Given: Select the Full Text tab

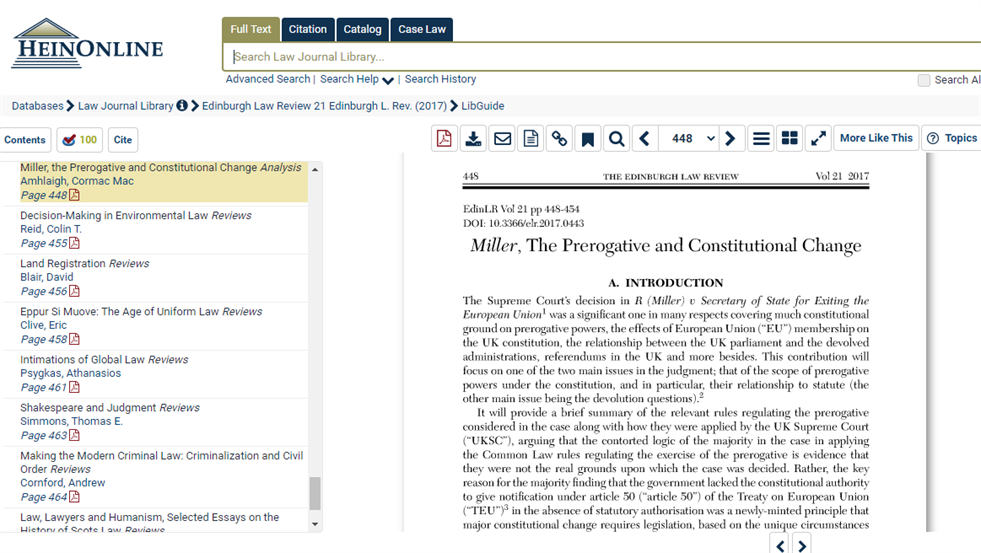Looking at the screenshot, I should pyautogui.click(x=250, y=29).
